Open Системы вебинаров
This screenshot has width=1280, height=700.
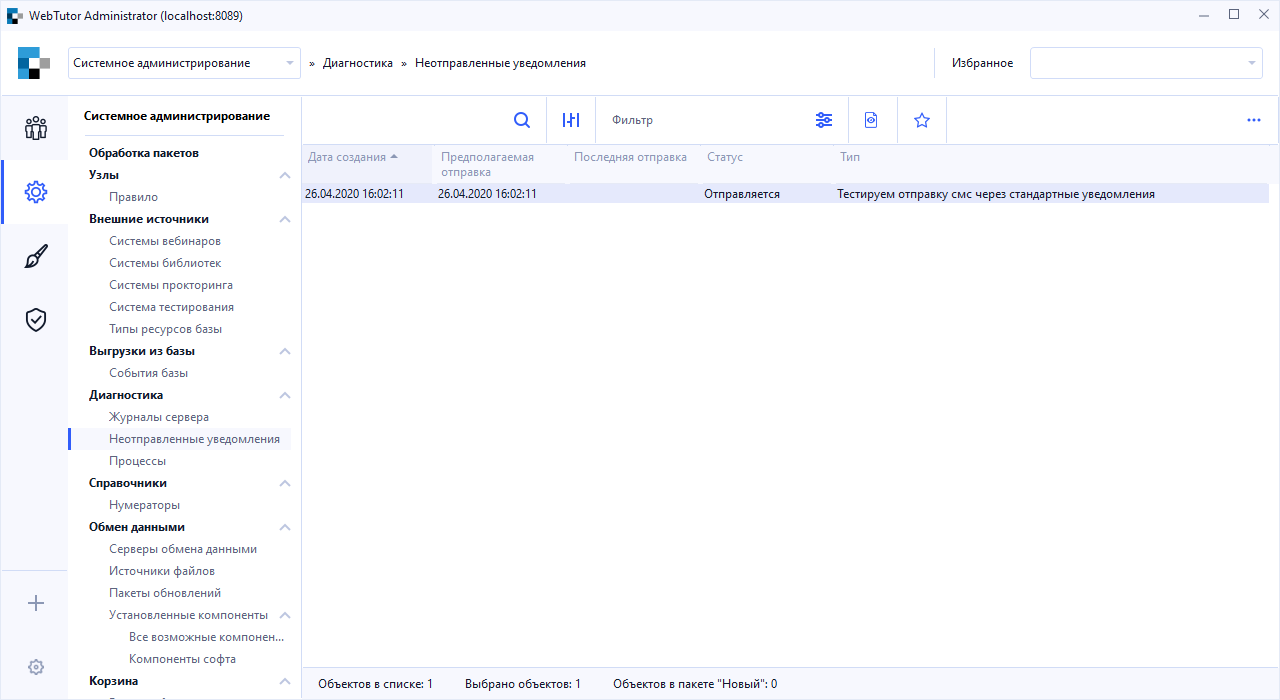click(x=165, y=241)
